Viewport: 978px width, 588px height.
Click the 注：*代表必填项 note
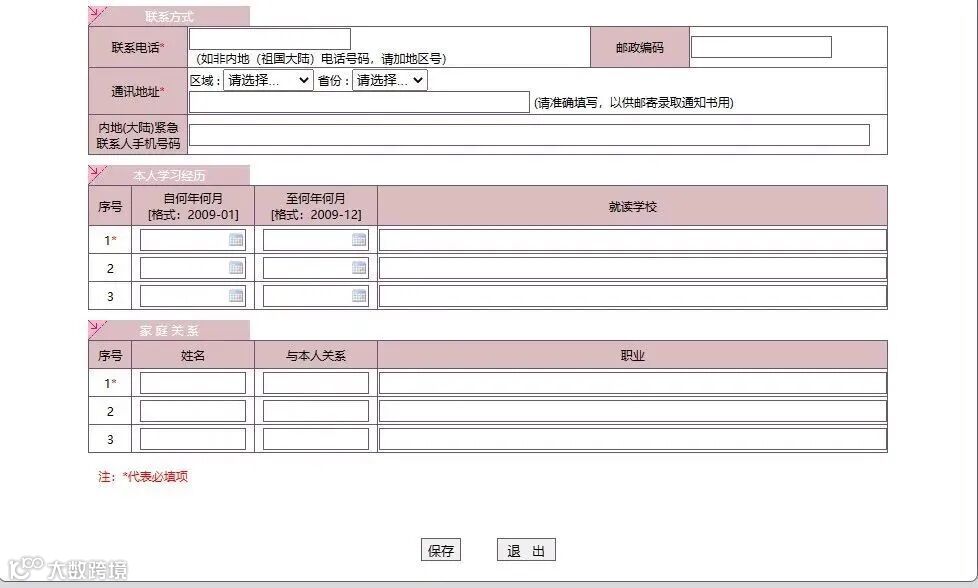point(143,476)
